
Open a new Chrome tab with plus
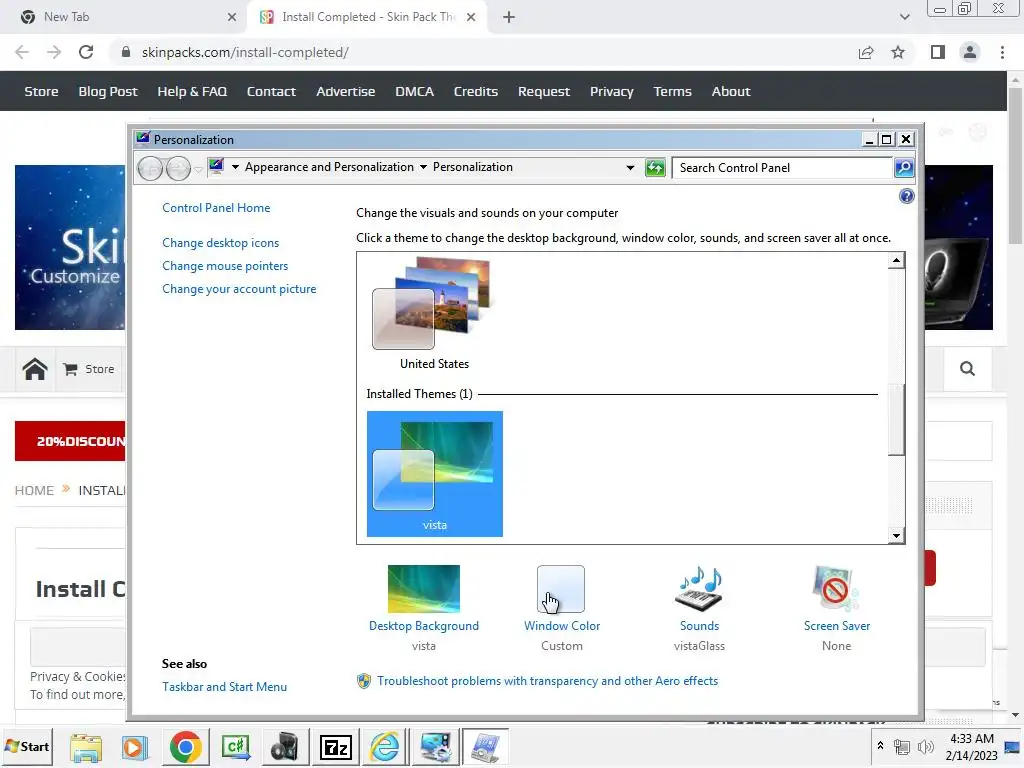[509, 17]
